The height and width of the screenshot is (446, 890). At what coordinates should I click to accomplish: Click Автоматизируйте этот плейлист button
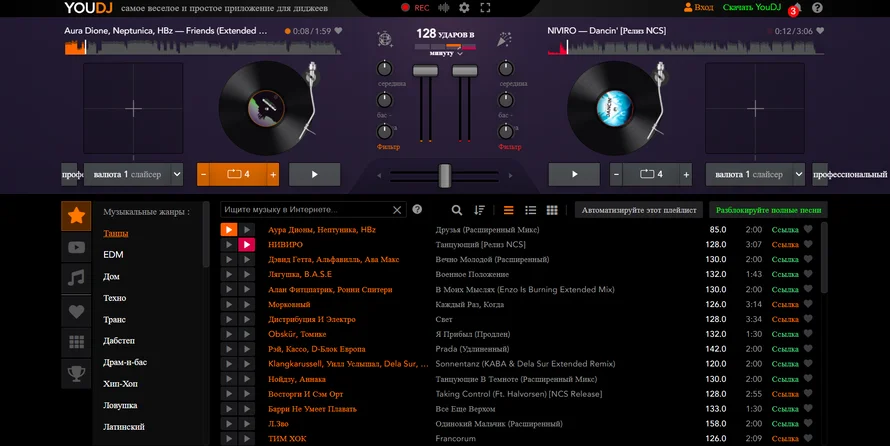tap(639, 210)
